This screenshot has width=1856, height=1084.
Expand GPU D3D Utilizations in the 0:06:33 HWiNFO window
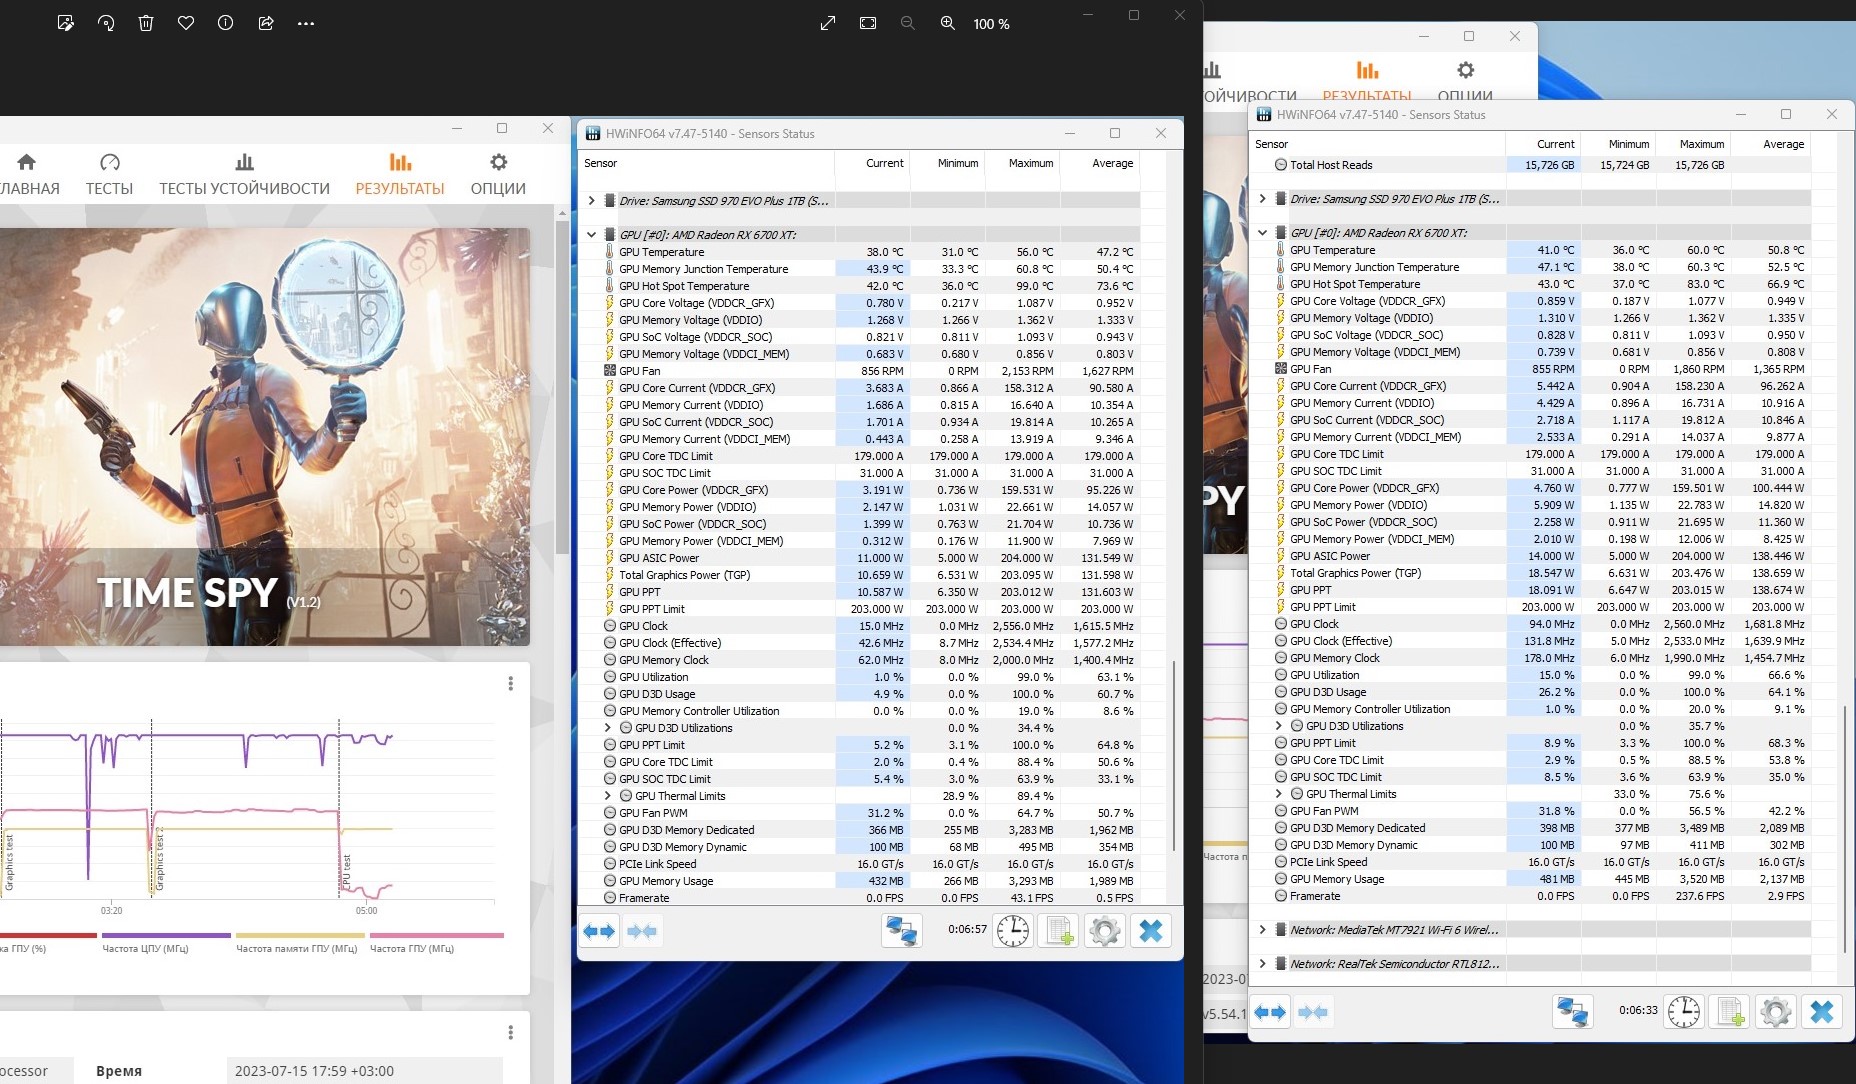click(x=1279, y=726)
